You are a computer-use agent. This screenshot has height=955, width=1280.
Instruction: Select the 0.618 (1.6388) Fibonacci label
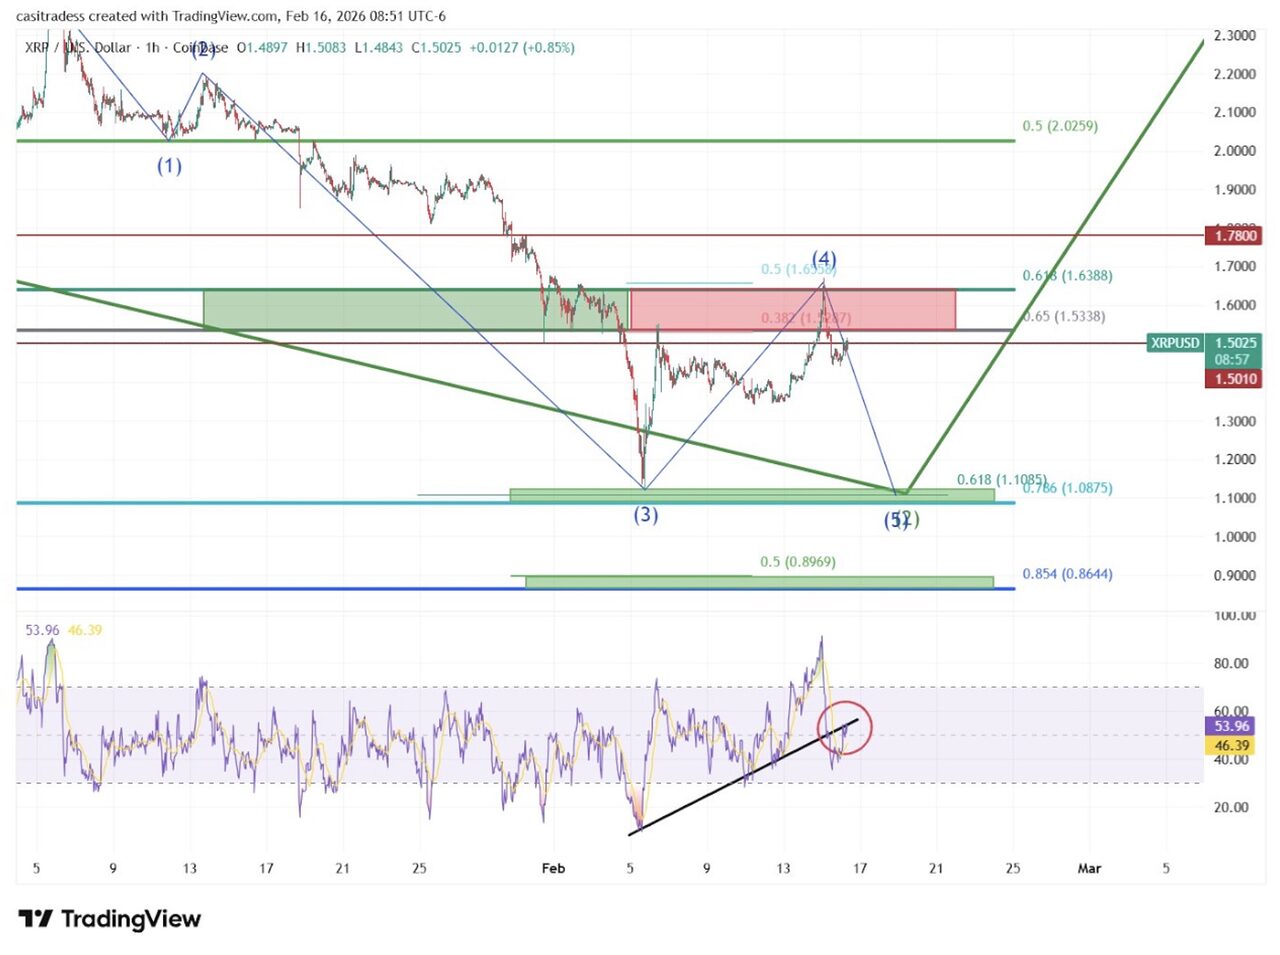[x=1067, y=275]
